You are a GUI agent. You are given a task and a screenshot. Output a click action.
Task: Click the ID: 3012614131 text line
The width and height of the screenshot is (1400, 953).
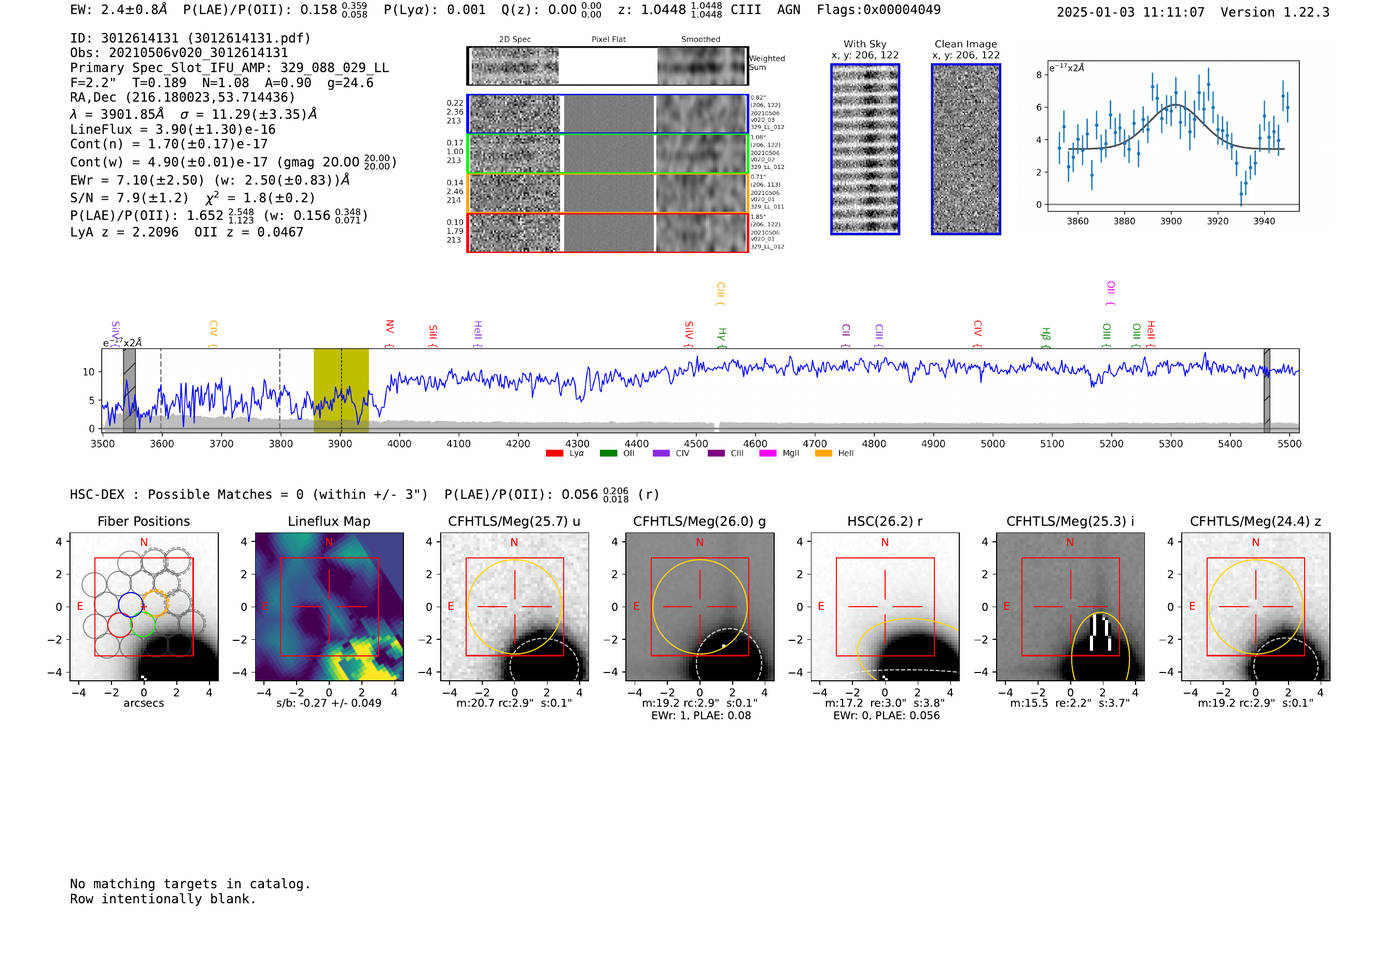point(190,38)
